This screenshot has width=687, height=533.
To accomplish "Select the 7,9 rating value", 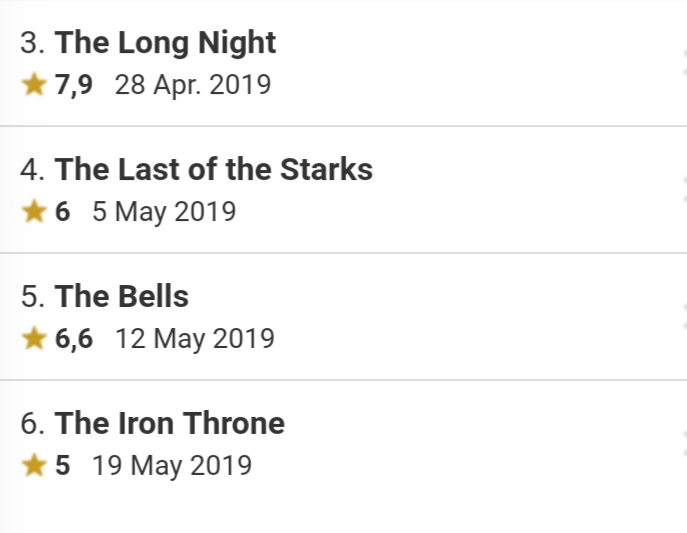I will [74, 85].
